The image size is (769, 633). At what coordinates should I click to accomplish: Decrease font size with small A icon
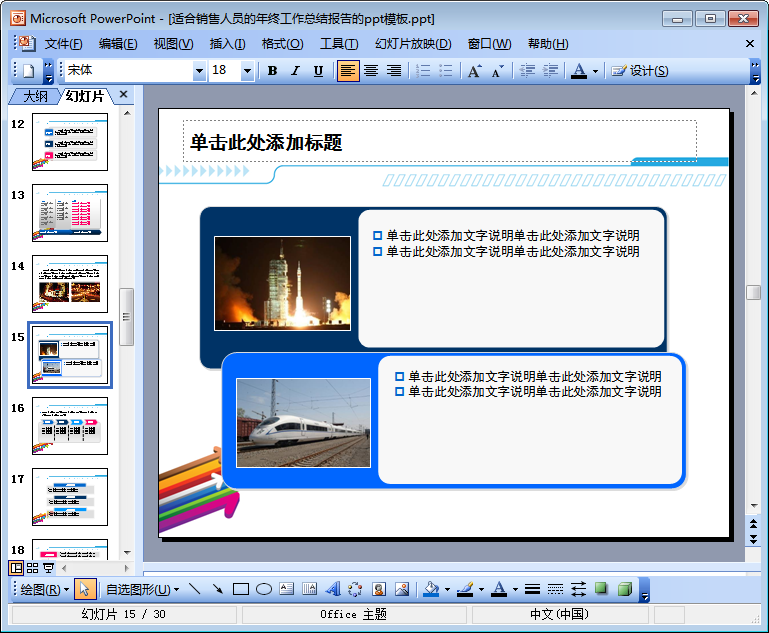[497, 71]
